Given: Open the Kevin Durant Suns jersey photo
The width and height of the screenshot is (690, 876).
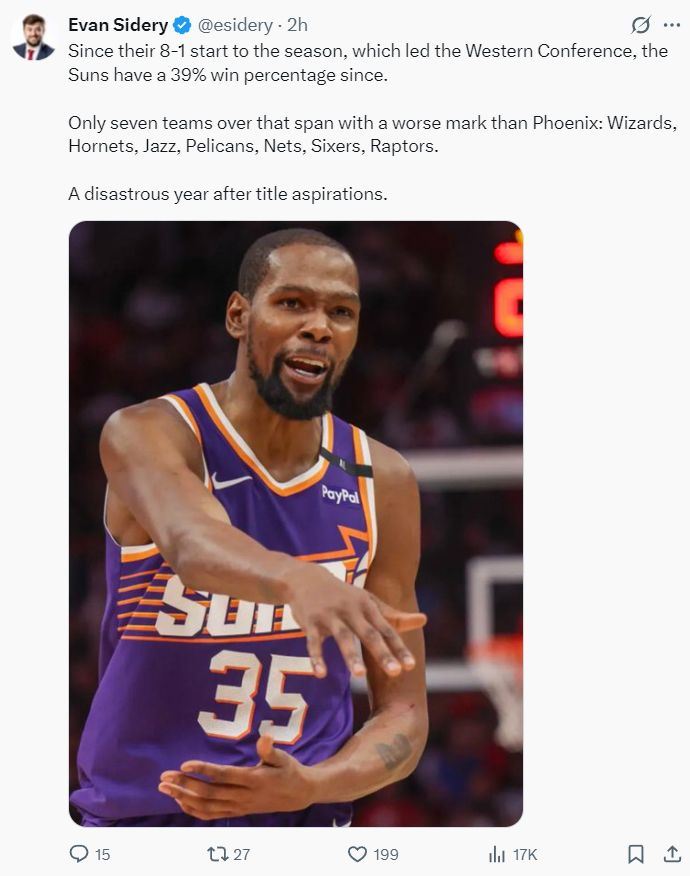Looking at the screenshot, I should coord(296,523).
